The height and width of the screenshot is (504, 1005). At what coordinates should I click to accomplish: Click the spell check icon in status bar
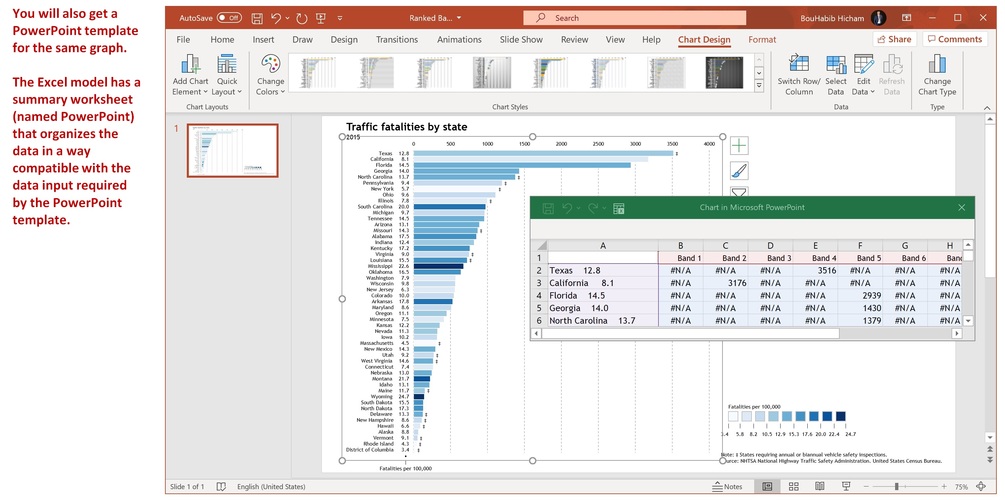pyautogui.click(x=221, y=487)
